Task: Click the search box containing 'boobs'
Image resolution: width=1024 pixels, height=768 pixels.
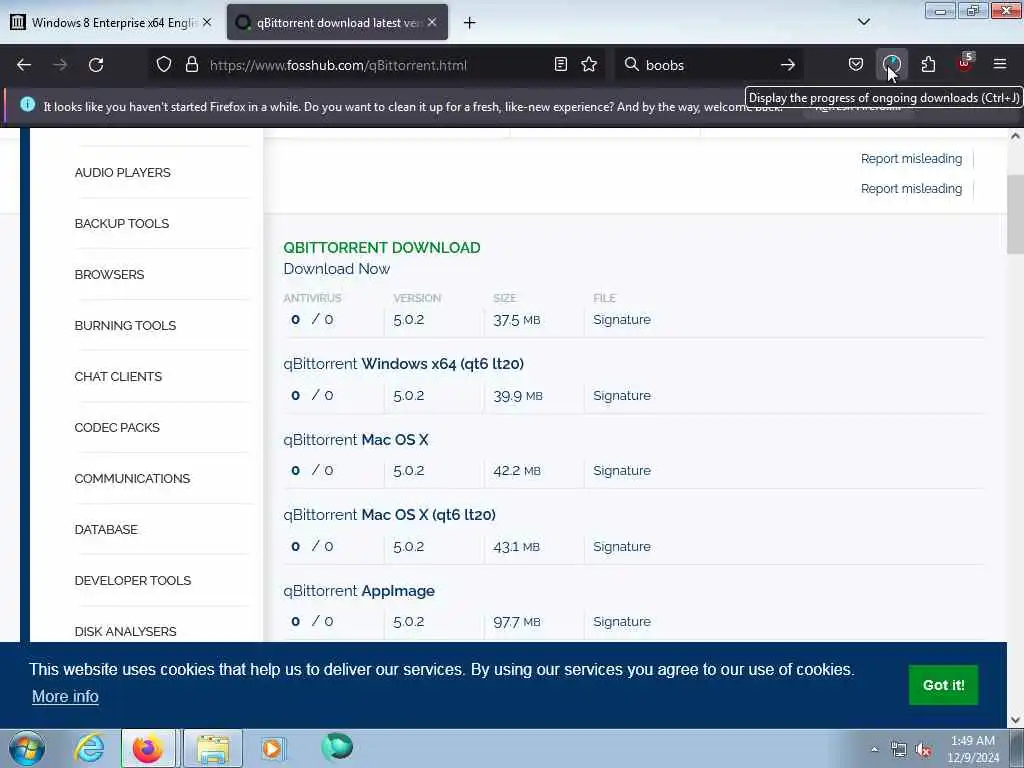Action: (x=709, y=65)
